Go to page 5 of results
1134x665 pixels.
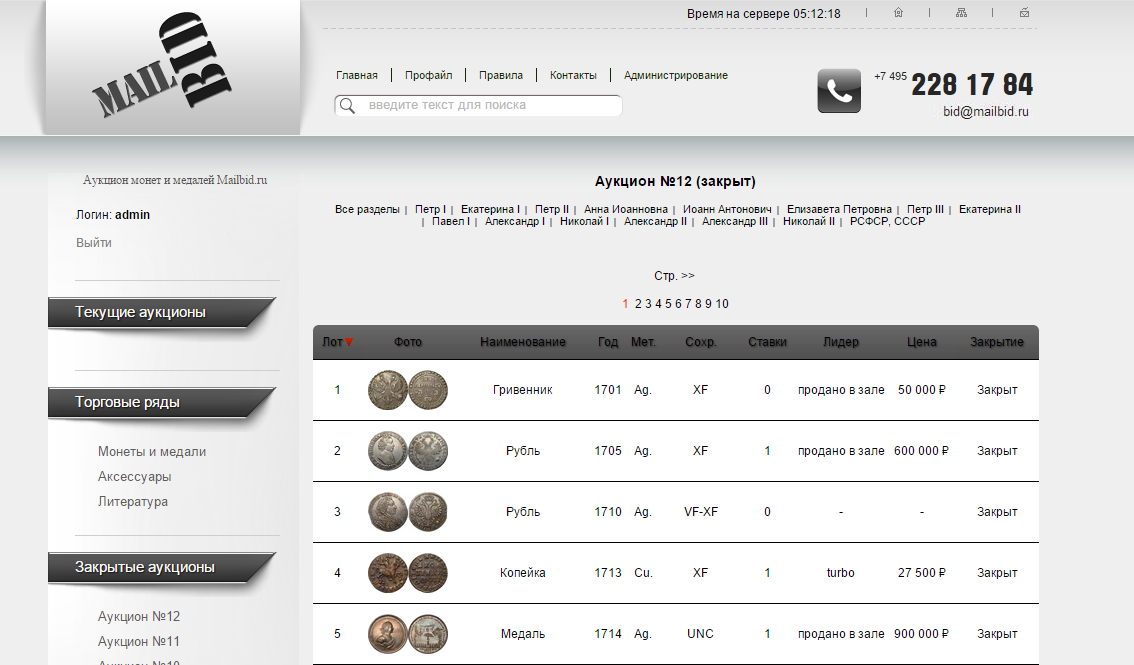point(668,304)
